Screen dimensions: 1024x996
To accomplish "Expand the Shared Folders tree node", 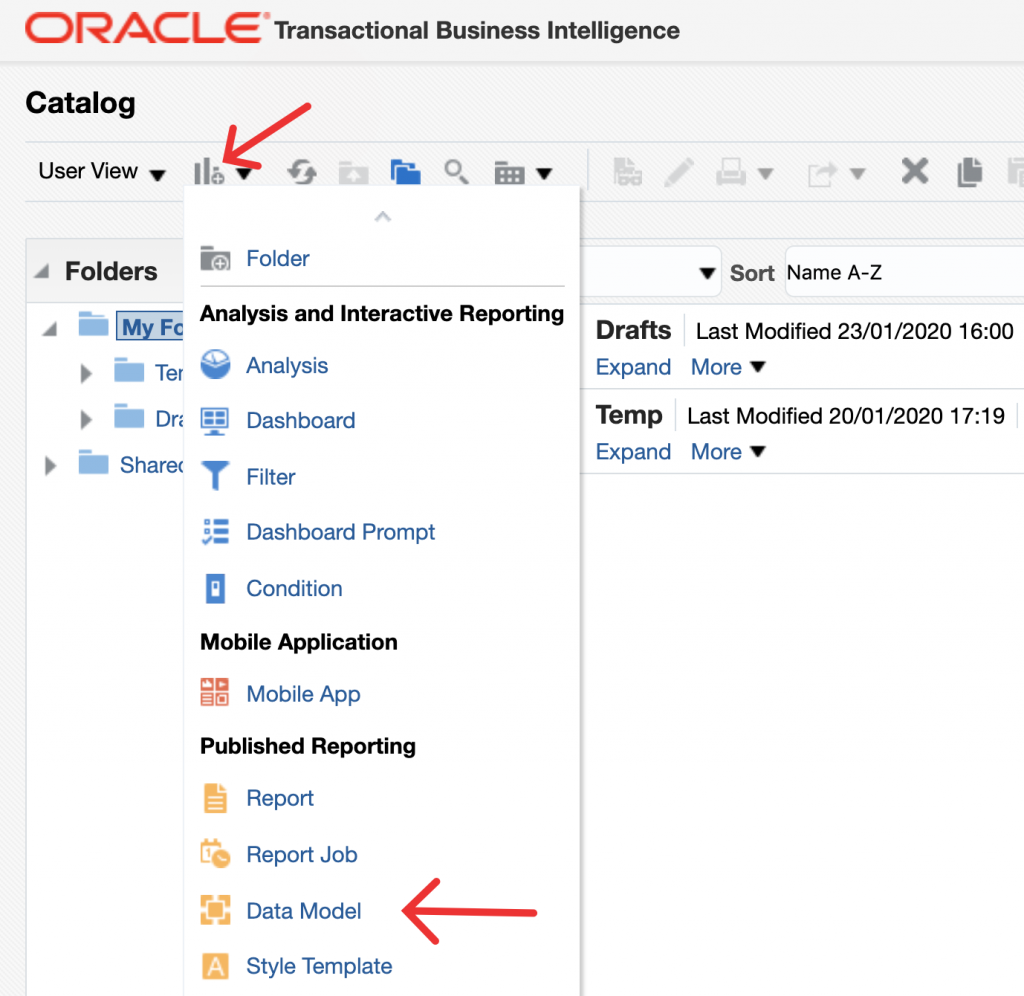I will pyautogui.click(x=51, y=465).
